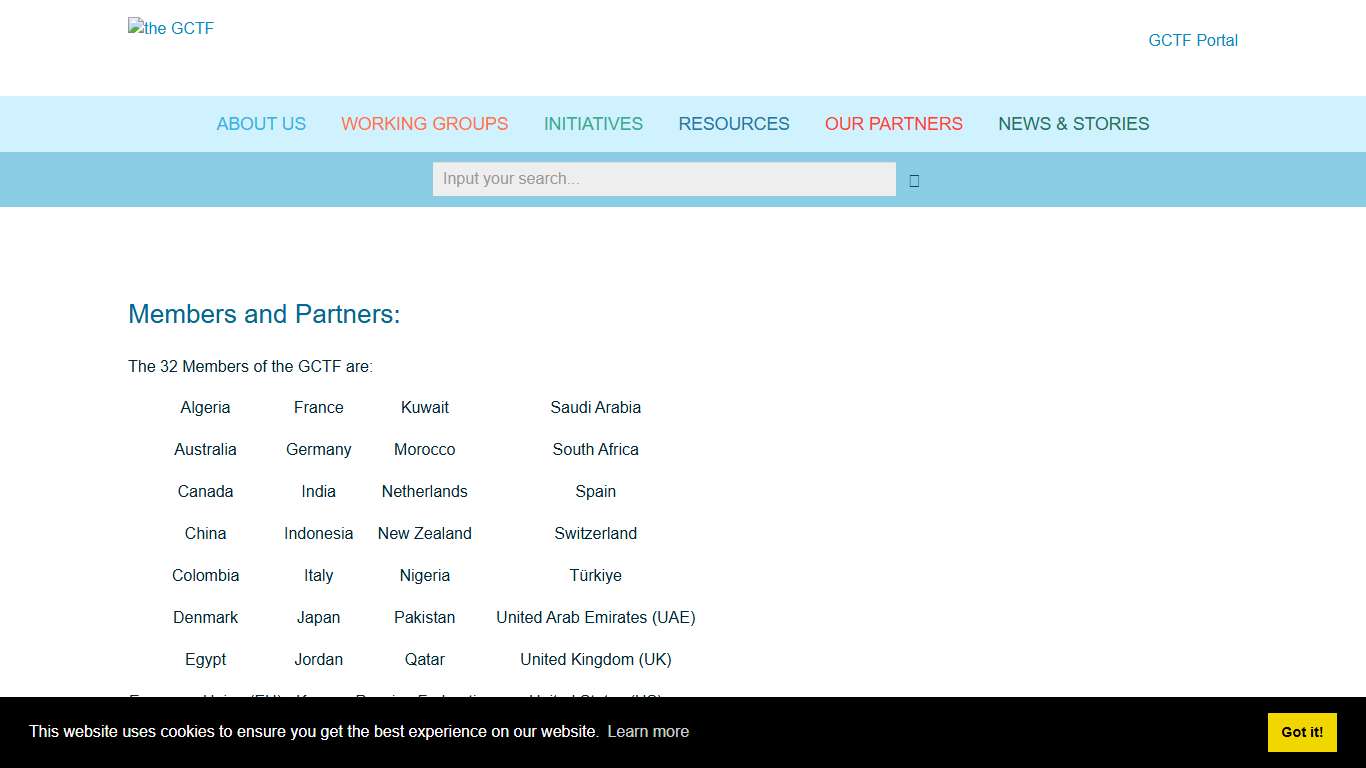Open the INITIATIVES menu

pyautogui.click(x=593, y=124)
